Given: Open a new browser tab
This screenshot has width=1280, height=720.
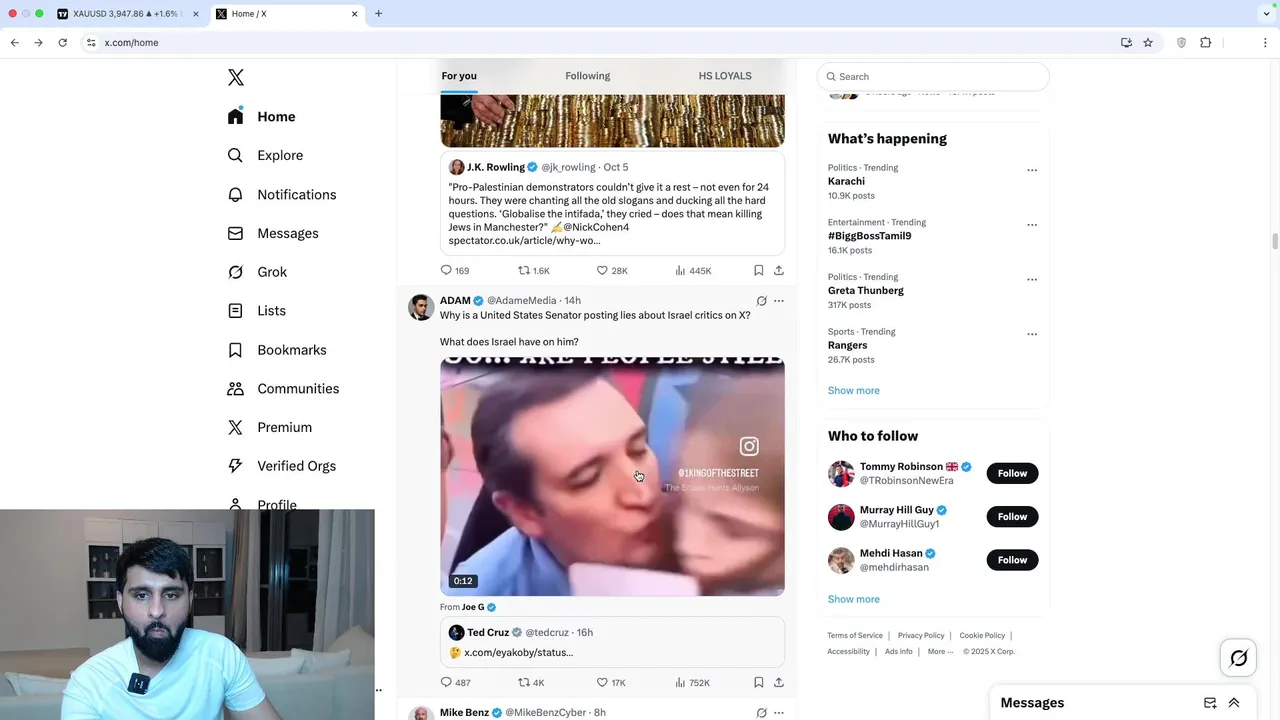Looking at the screenshot, I should tap(378, 14).
